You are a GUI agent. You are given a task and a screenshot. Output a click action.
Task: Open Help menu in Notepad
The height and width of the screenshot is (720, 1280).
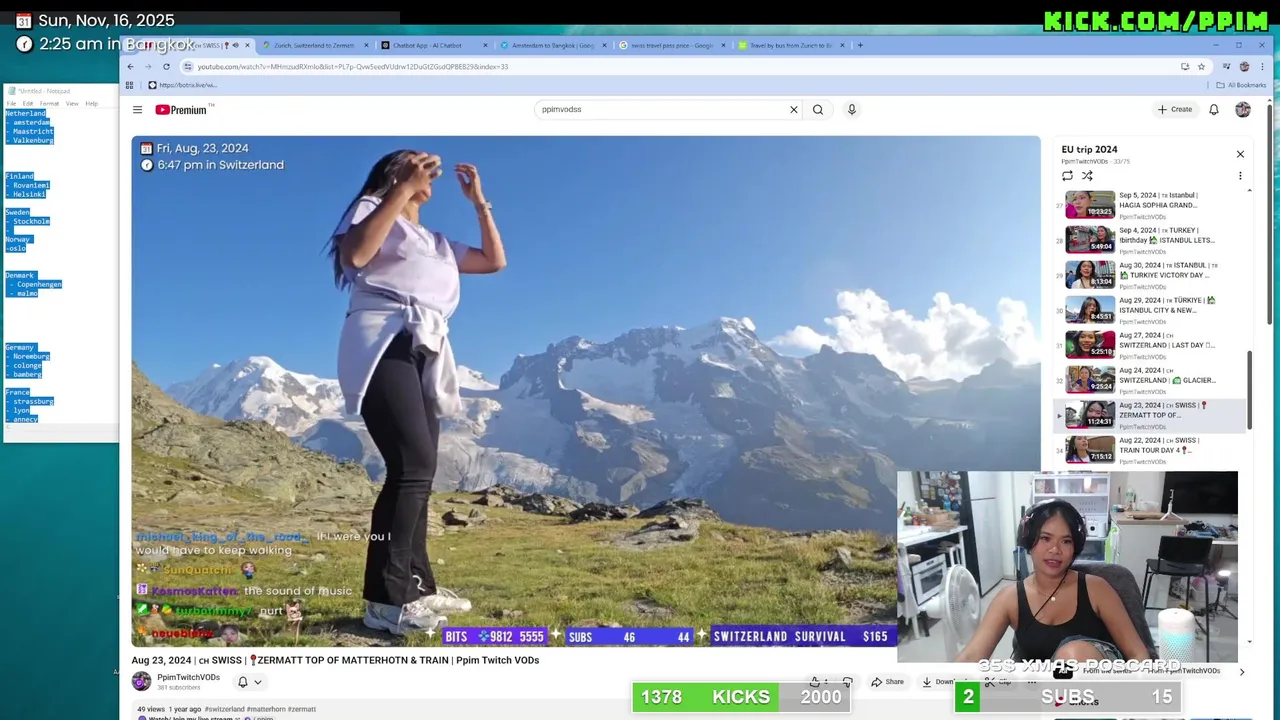(x=91, y=103)
